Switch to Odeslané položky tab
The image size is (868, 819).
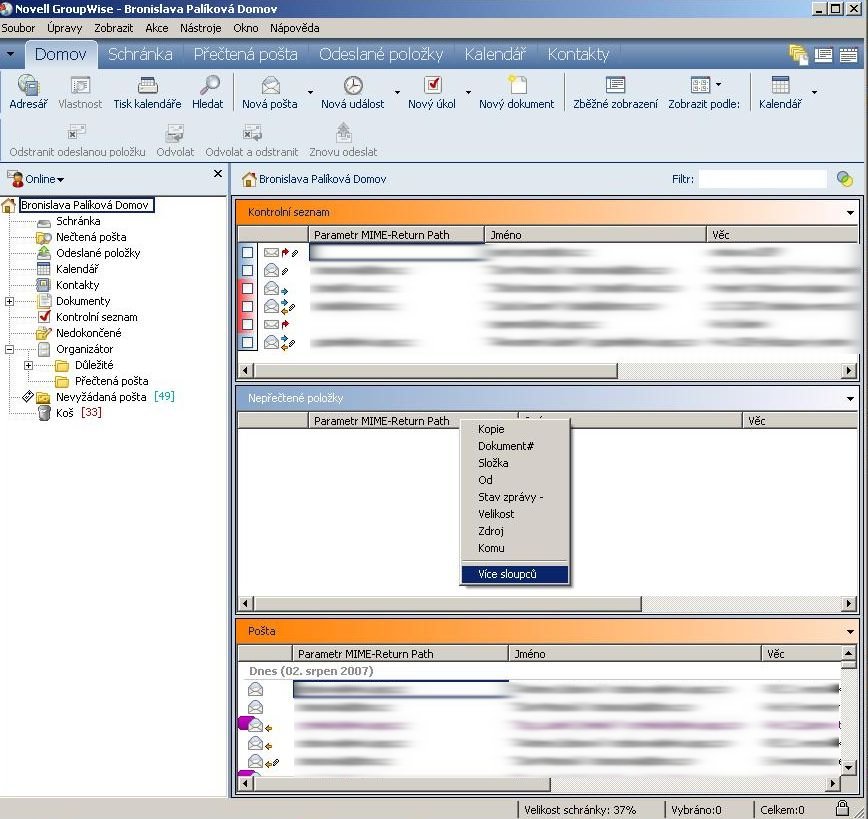coord(381,54)
